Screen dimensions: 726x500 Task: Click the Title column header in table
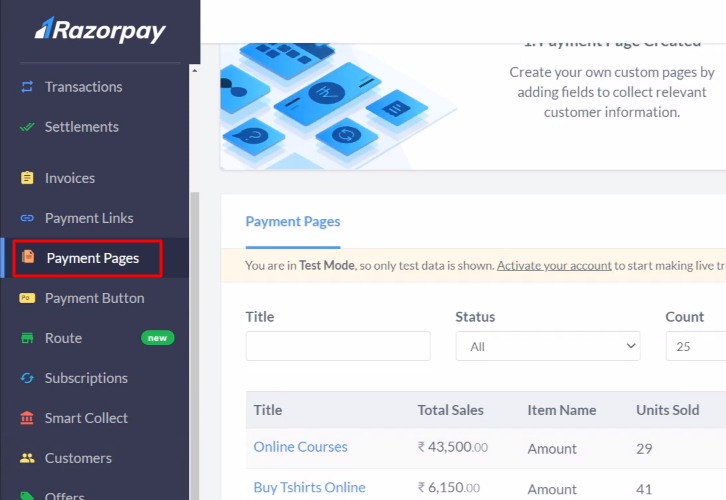click(268, 410)
